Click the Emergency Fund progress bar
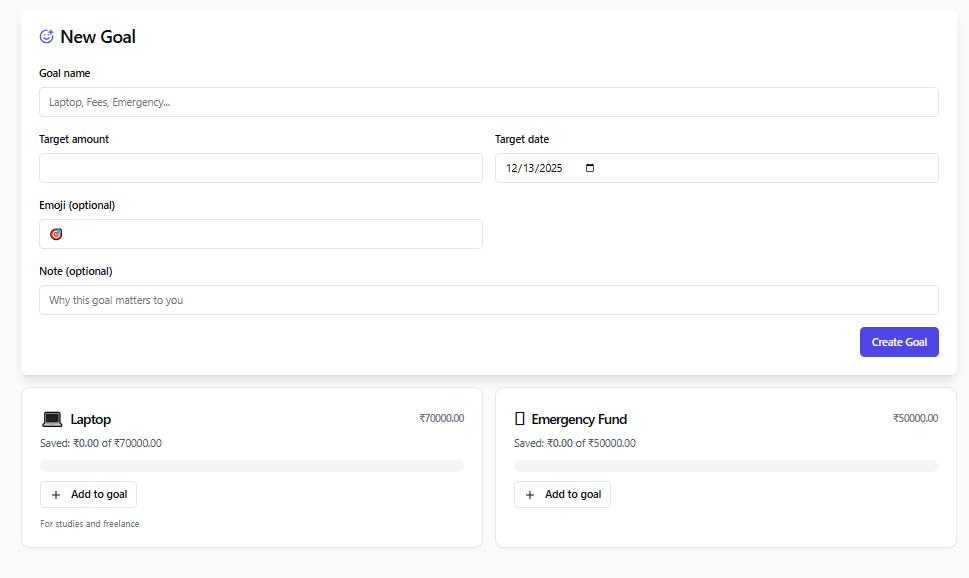Viewport: 969px width, 578px height. coord(725,466)
